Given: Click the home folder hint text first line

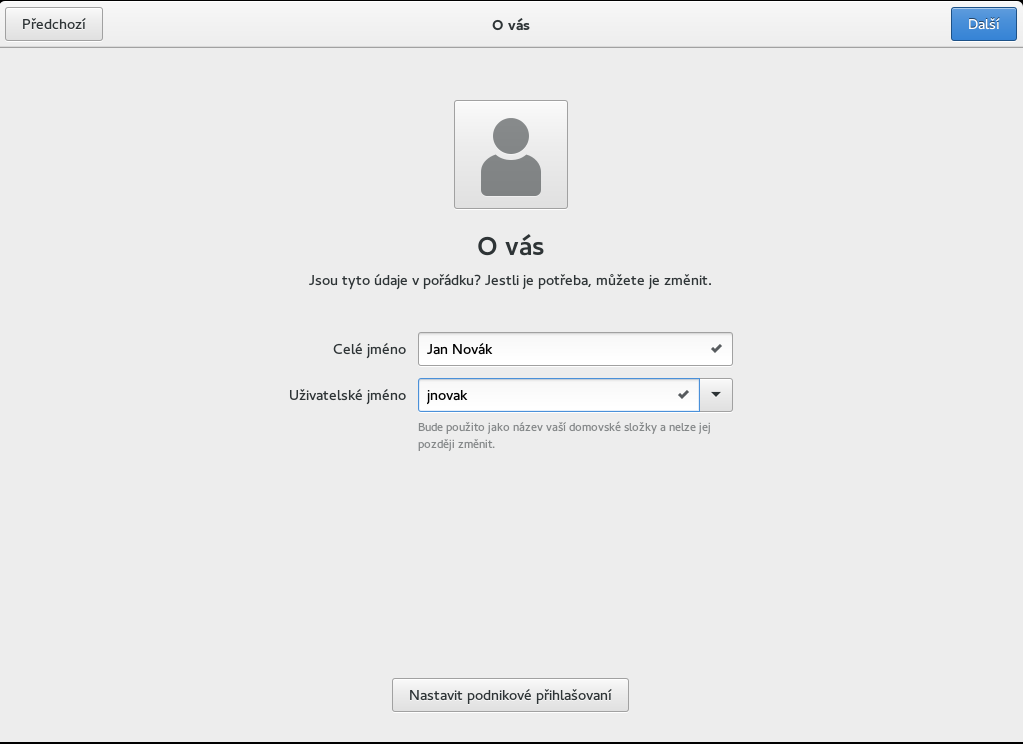Looking at the screenshot, I should 564,428.
